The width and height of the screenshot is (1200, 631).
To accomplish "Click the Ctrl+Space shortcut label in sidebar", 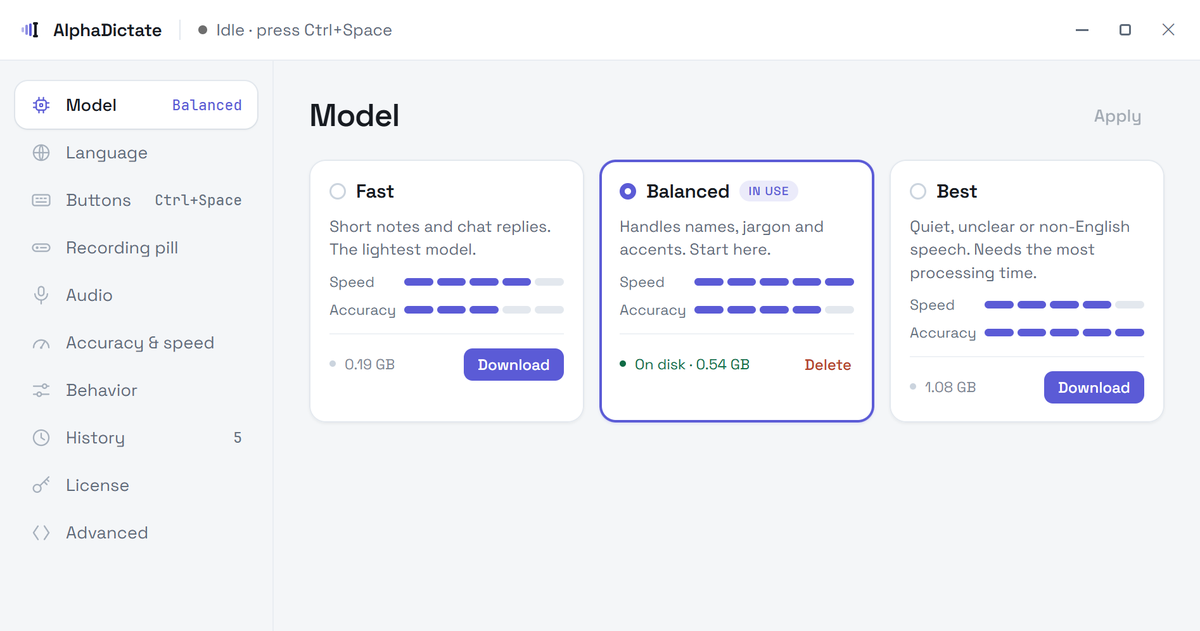I will coord(198,200).
